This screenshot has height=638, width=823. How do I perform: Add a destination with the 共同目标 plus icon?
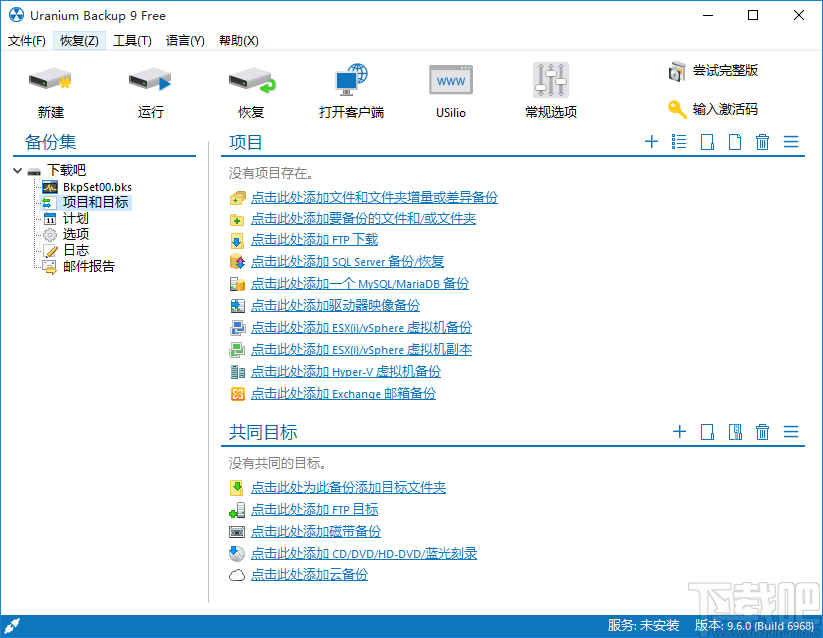click(x=679, y=432)
